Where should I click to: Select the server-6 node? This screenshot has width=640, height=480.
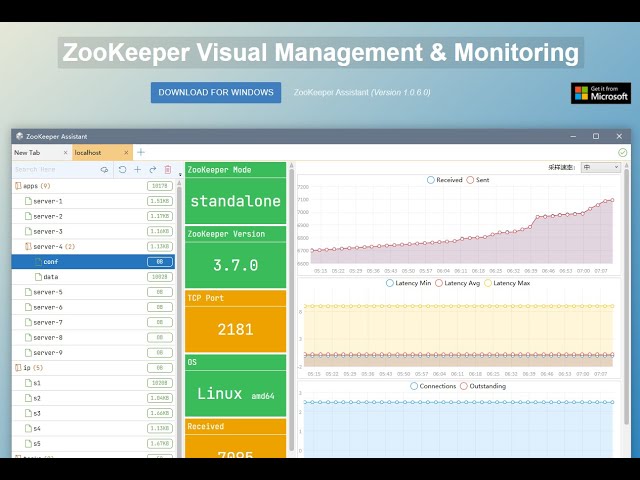pyautogui.click(x=93, y=307)
